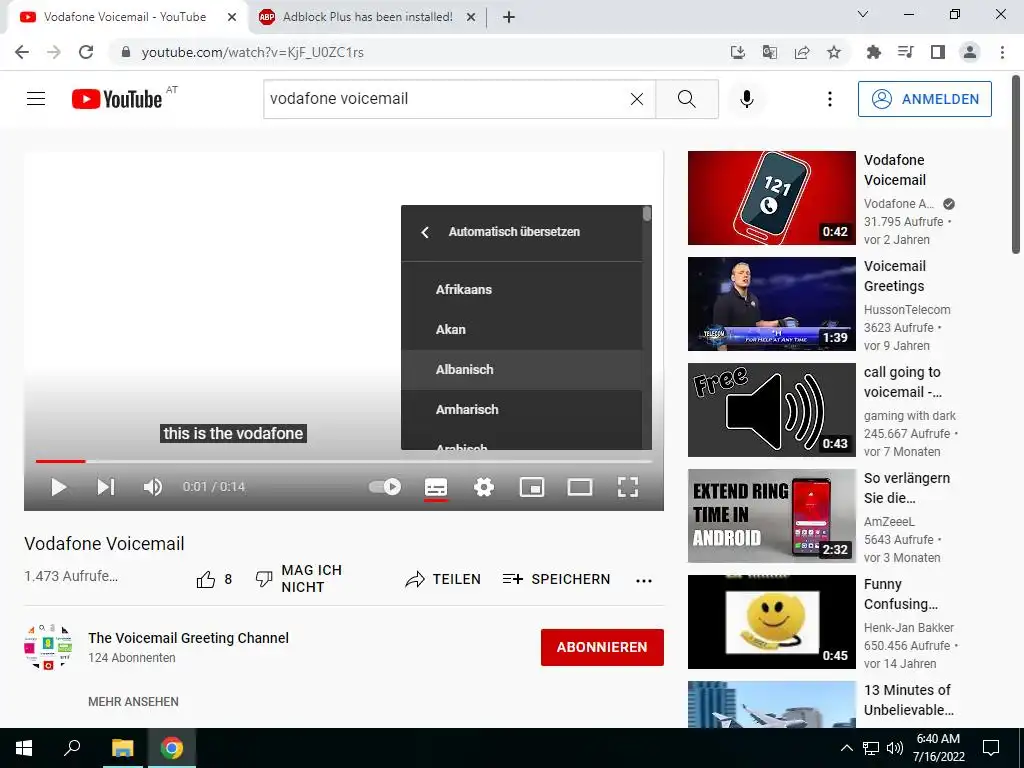Reload the page
The width and height of the screenshot is (1024, 768).
point(86,52)
